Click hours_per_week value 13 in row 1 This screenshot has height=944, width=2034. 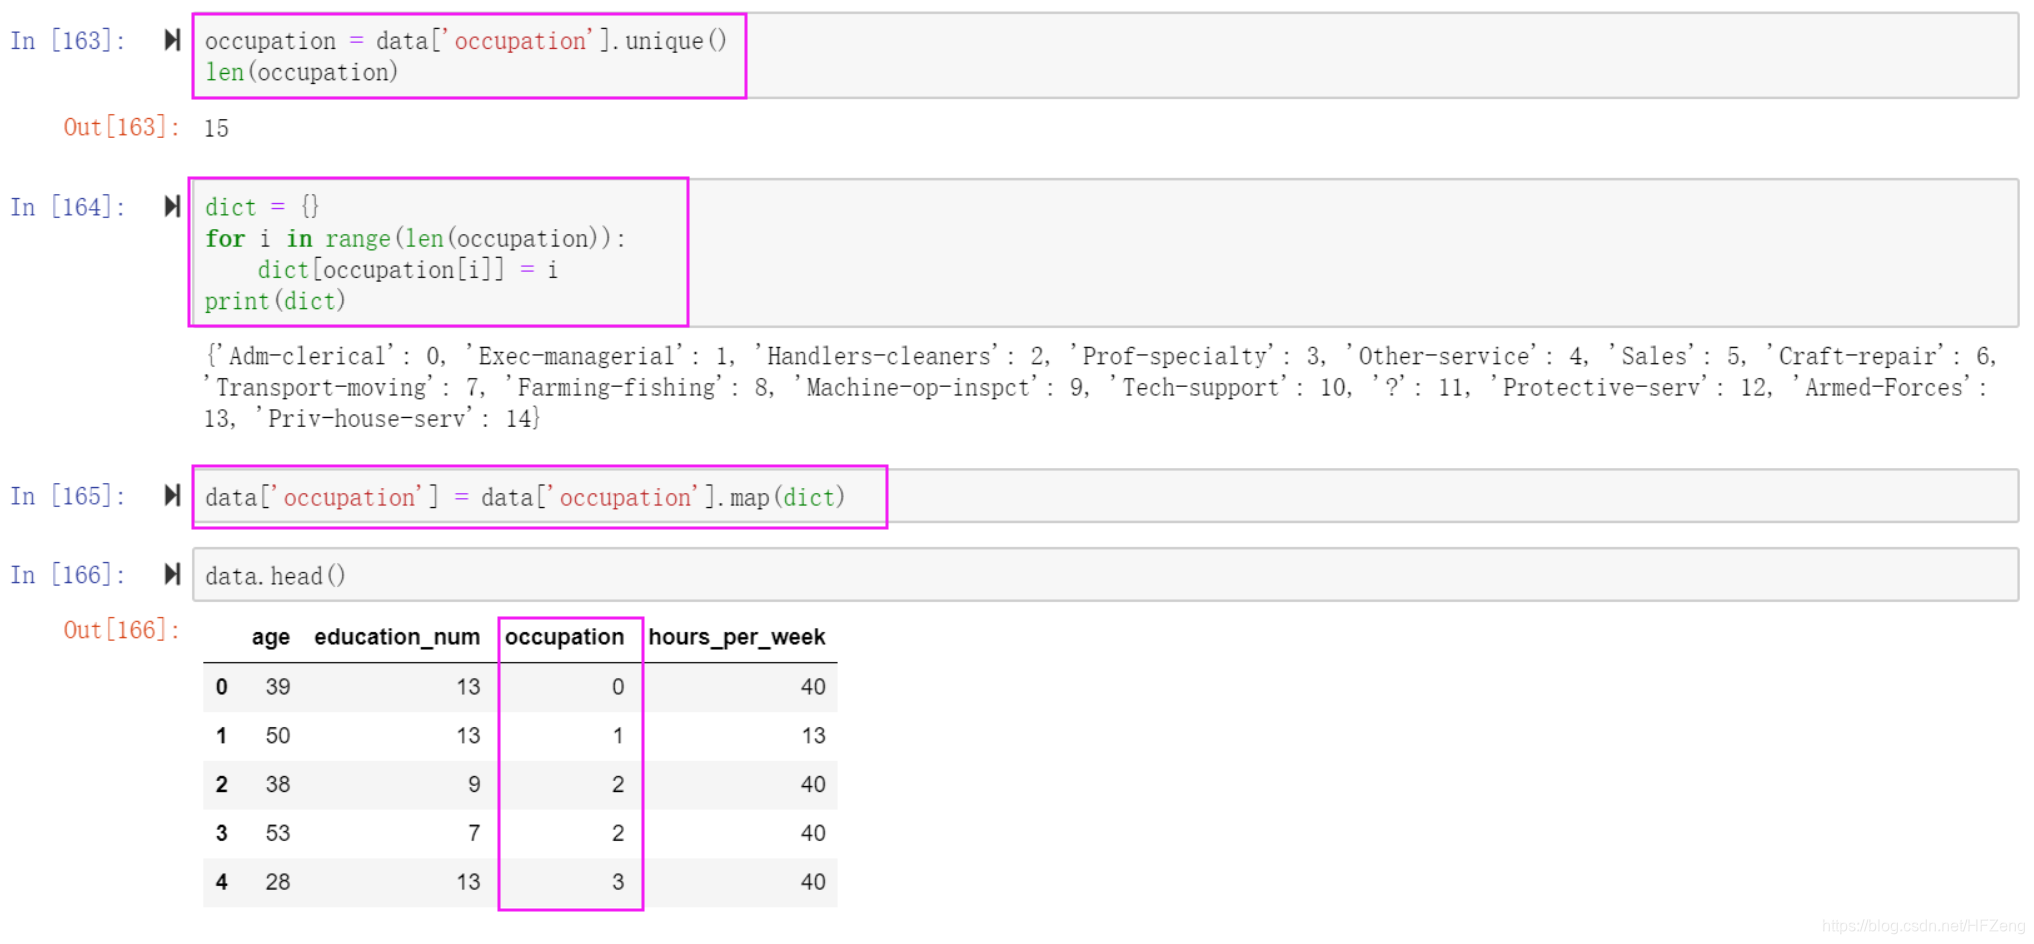tap(813, 736)
